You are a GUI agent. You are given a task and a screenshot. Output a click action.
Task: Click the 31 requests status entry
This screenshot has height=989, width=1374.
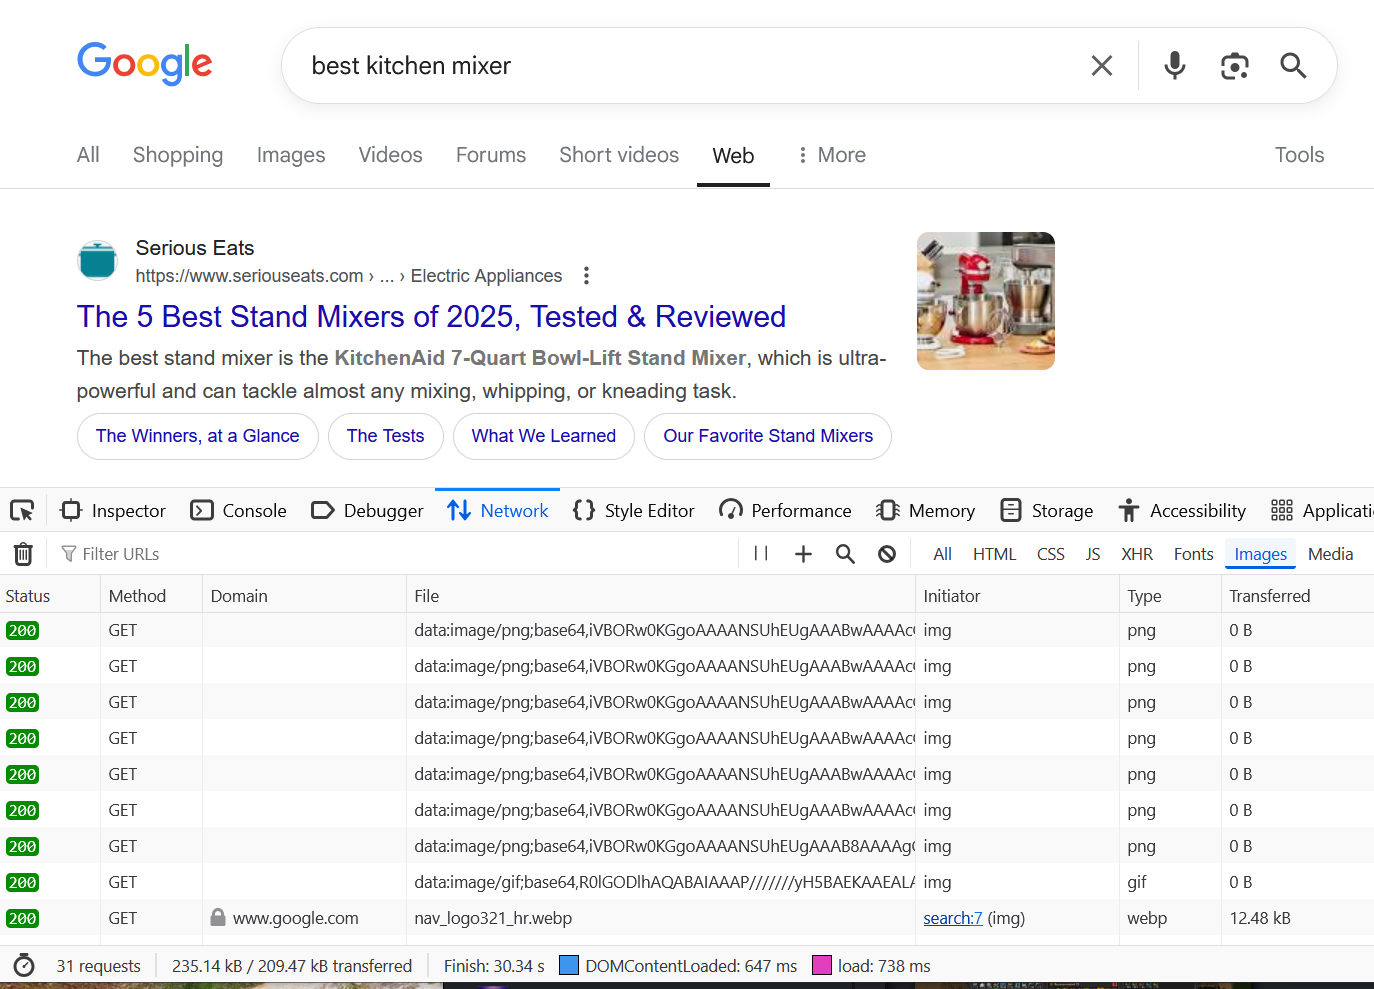[98, 966]
